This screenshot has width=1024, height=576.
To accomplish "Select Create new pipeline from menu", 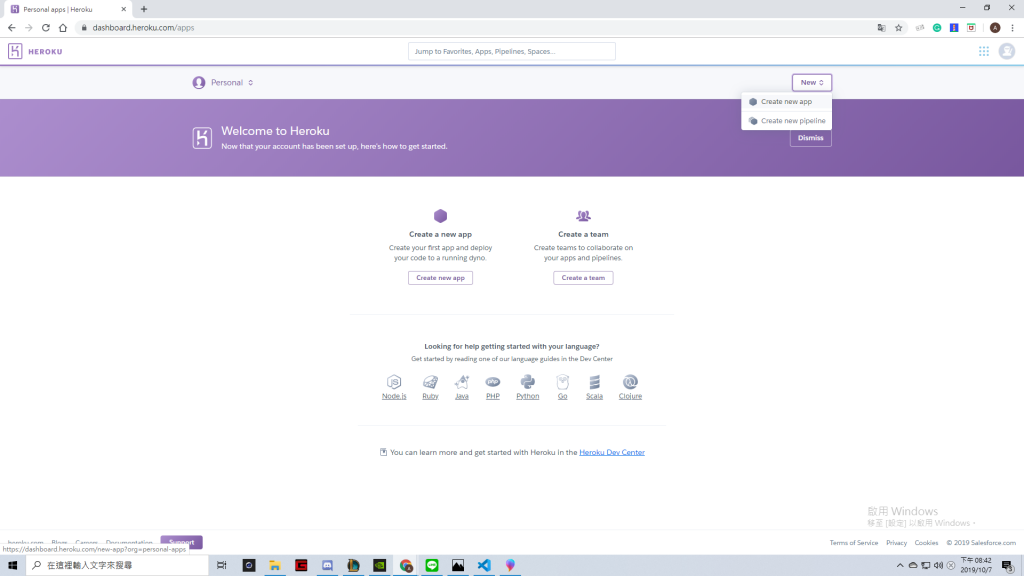I will tap(786, 121).
